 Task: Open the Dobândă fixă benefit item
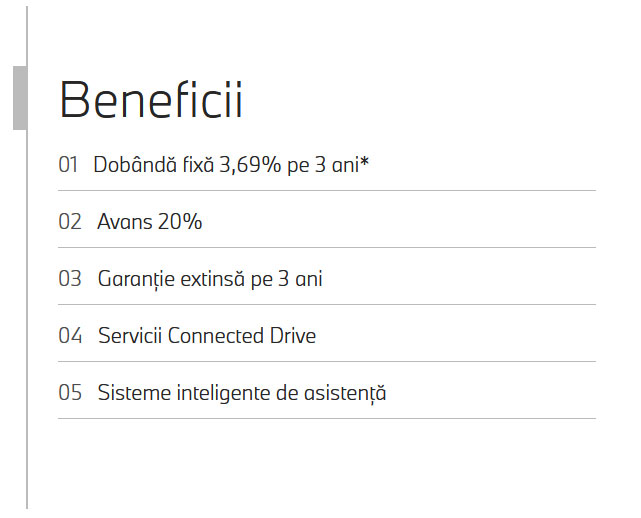pyautogui.click(x=231, y=165)
